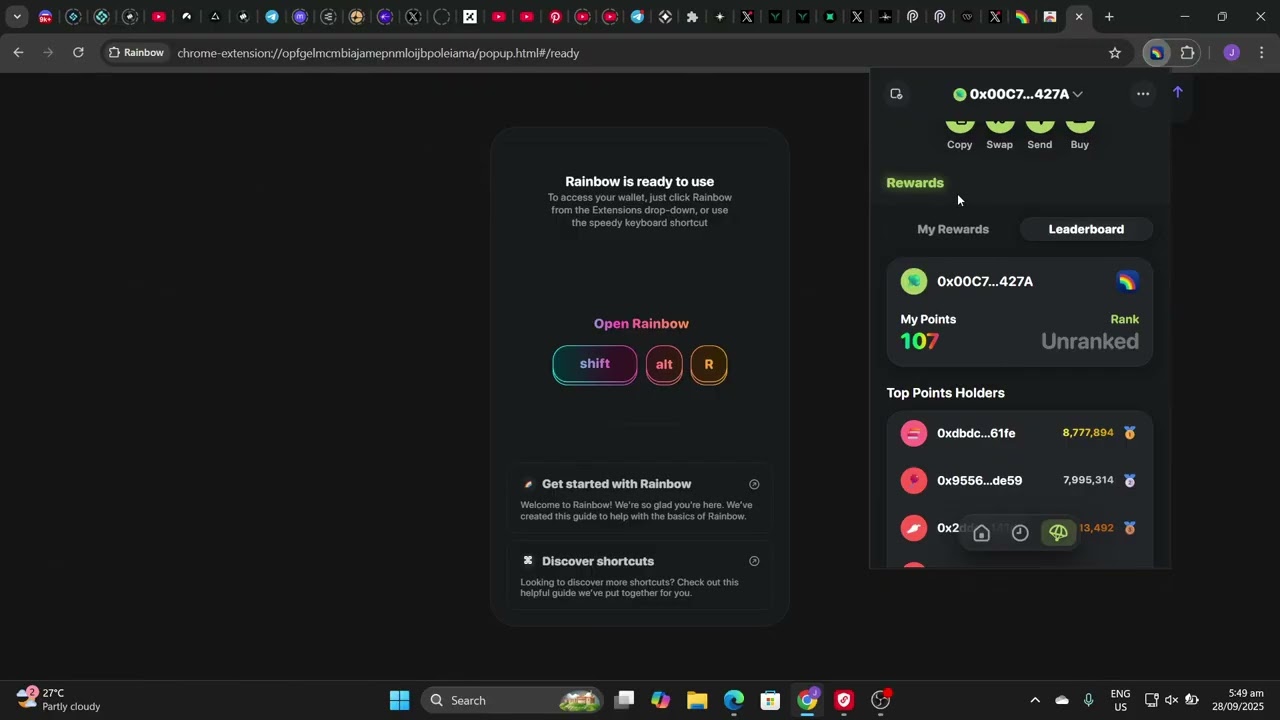Open the Discover shortcuts guide
Viewport: 1280px width, 720px height.
coord(640,575)
